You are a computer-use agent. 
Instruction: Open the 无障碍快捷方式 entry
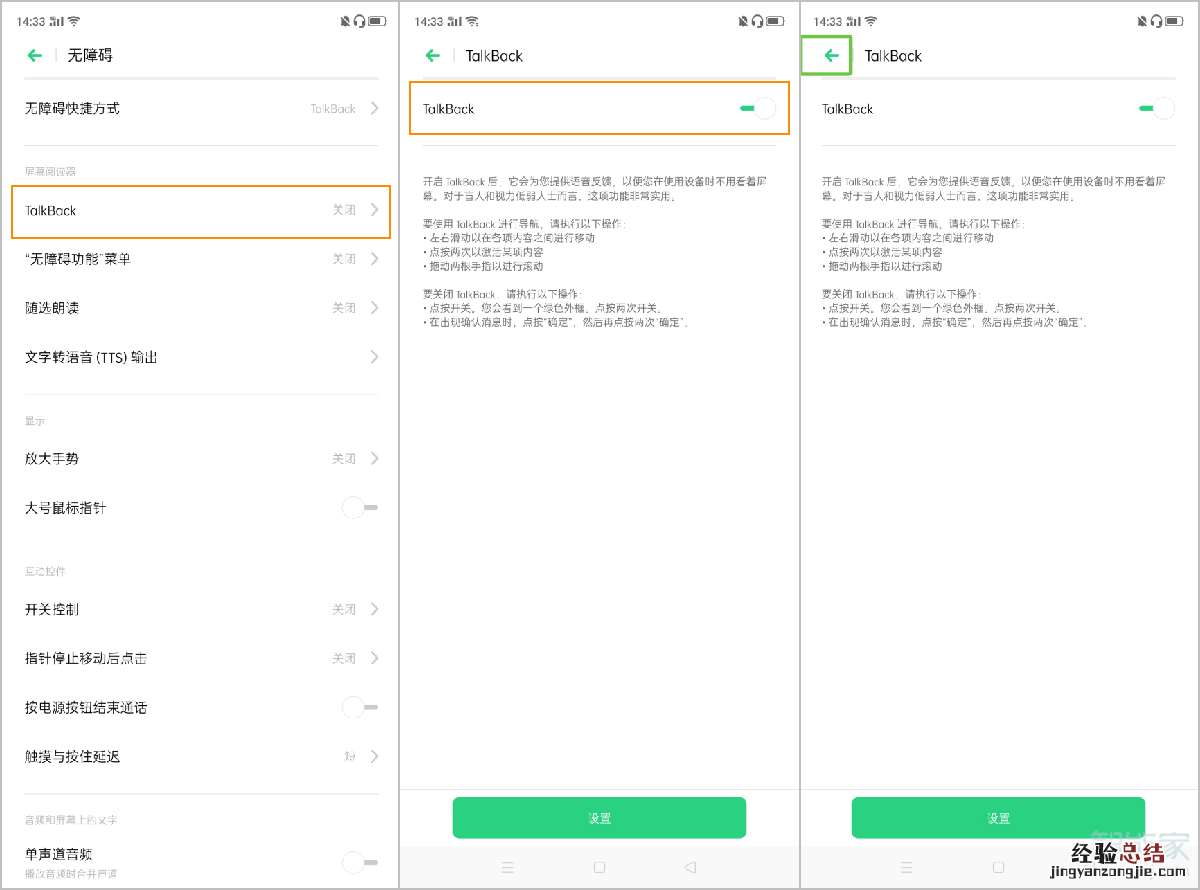click(201, 108)
